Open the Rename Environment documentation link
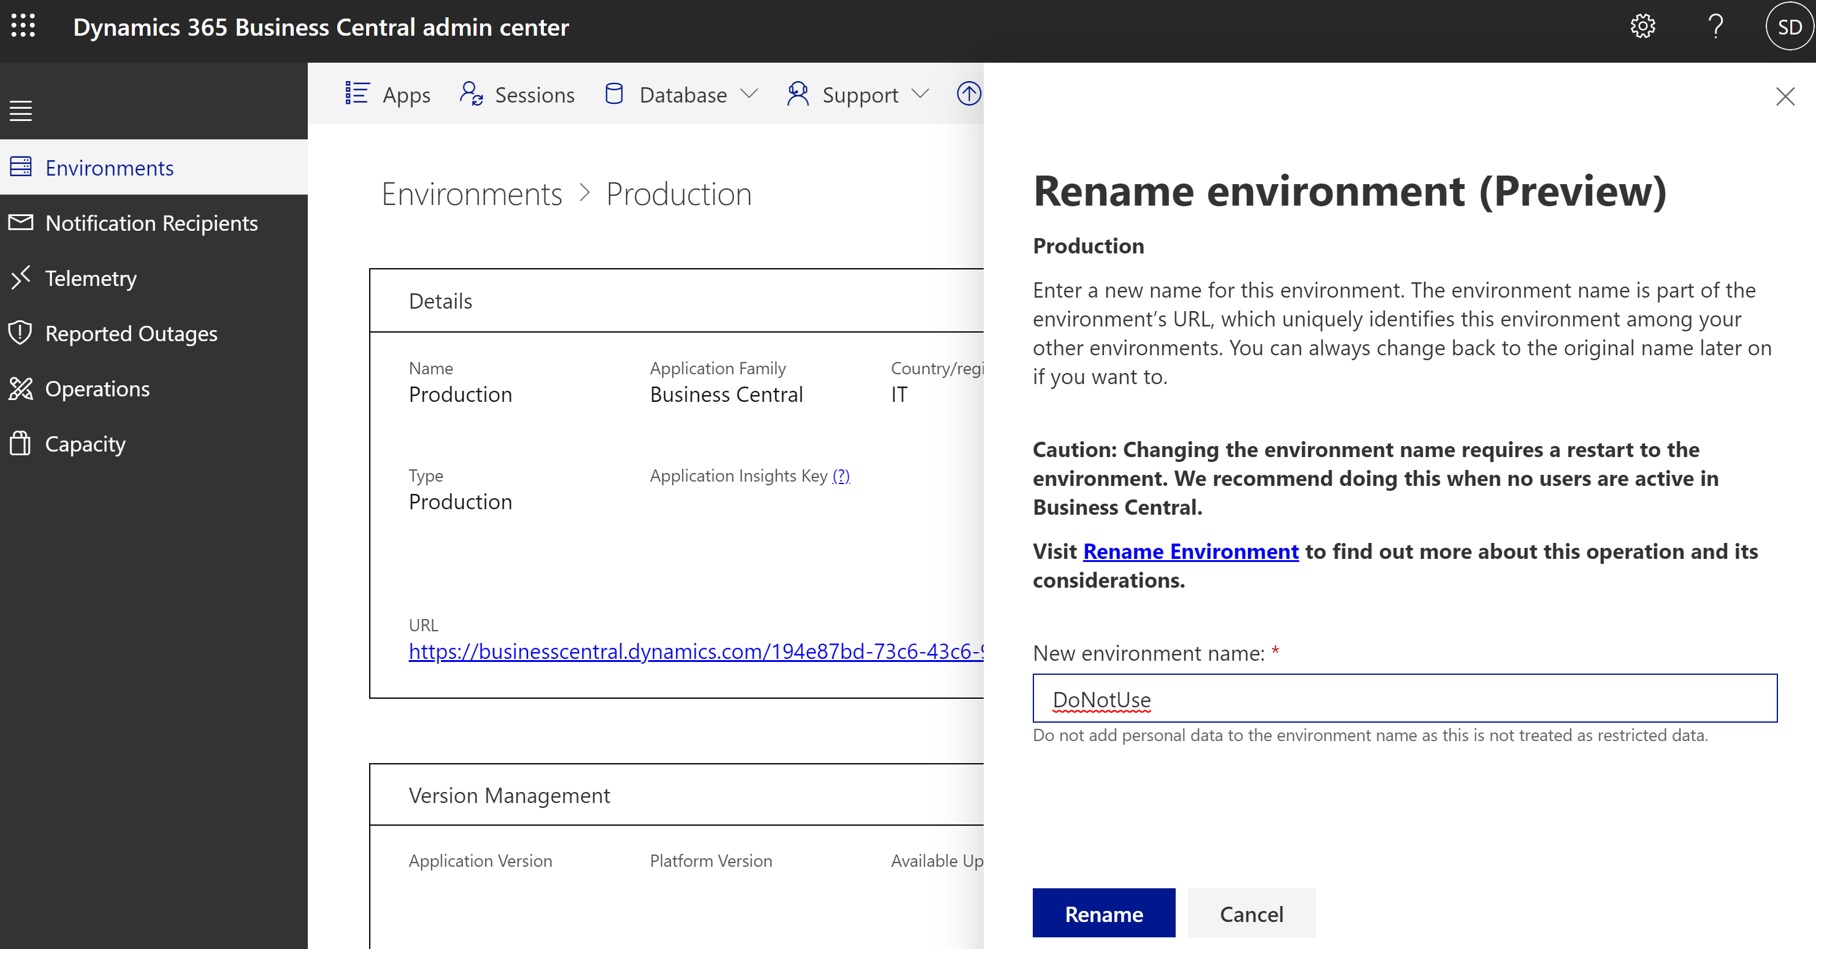This screenshot has height=955, width=1822. (x=1190, y=551)
